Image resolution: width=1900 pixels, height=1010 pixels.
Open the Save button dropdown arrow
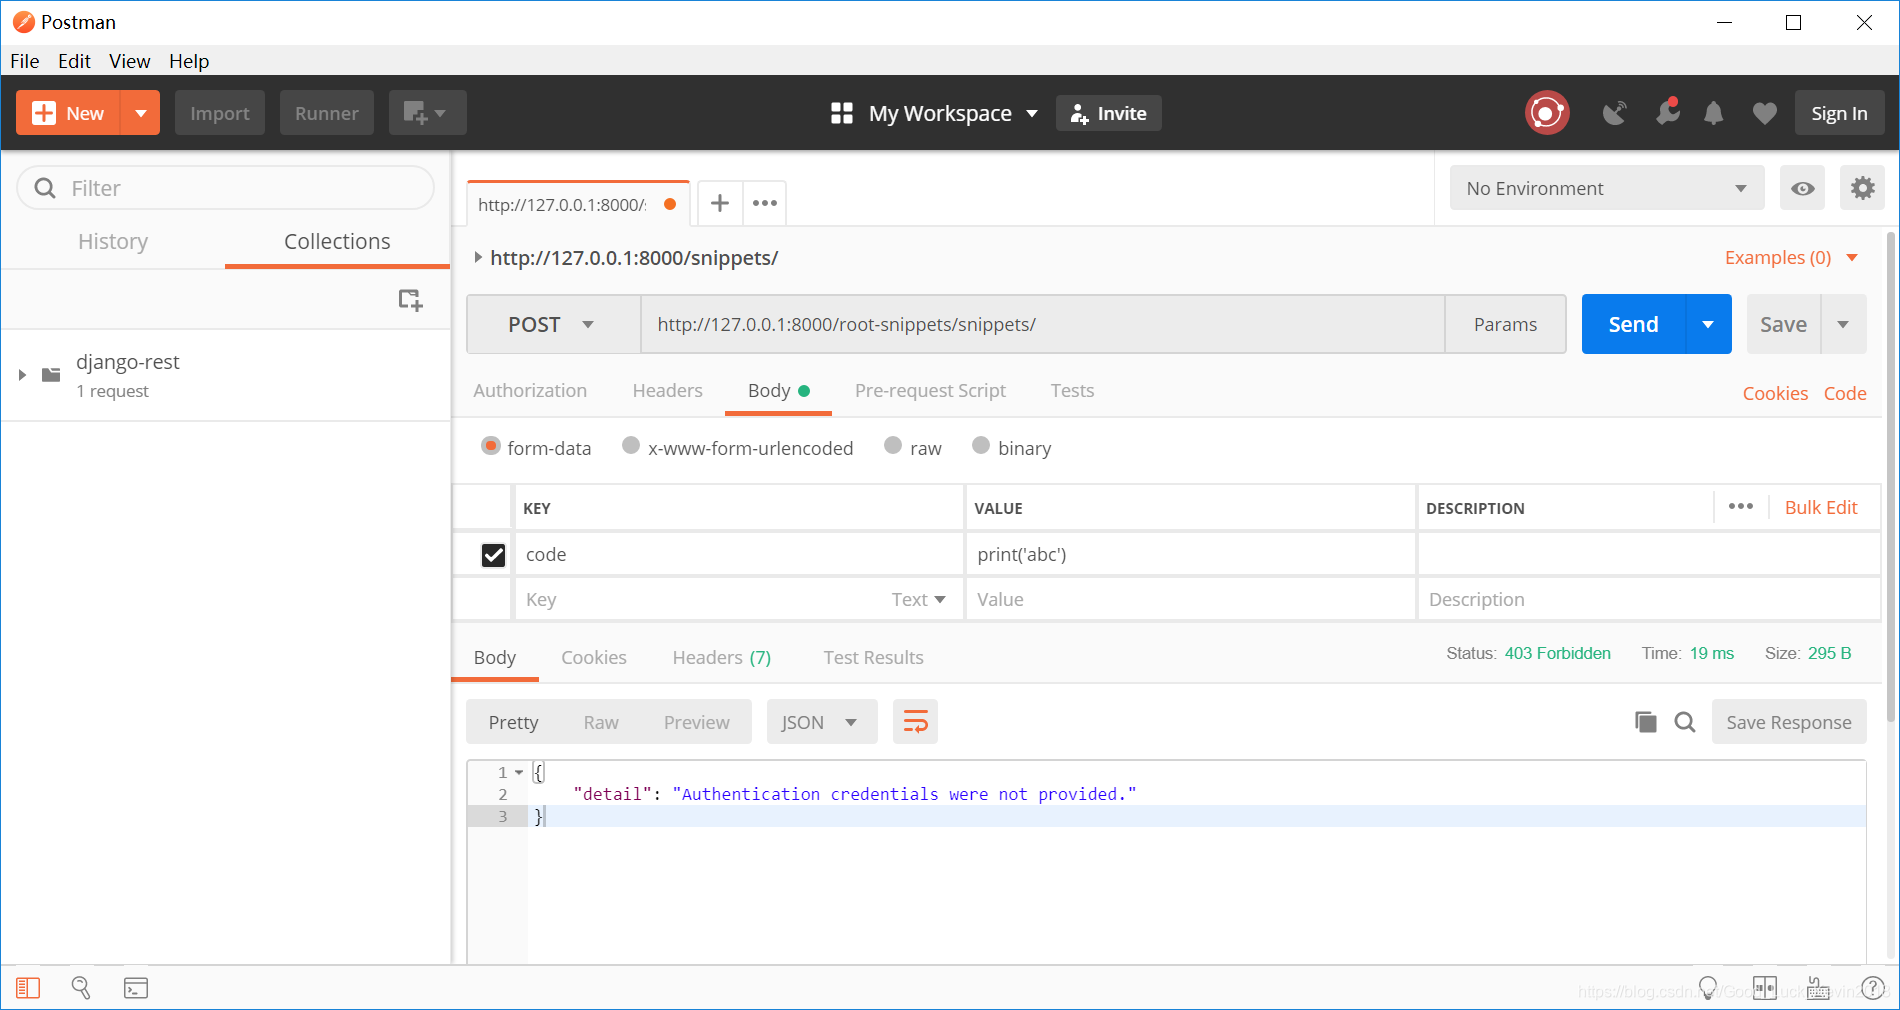1843,324
